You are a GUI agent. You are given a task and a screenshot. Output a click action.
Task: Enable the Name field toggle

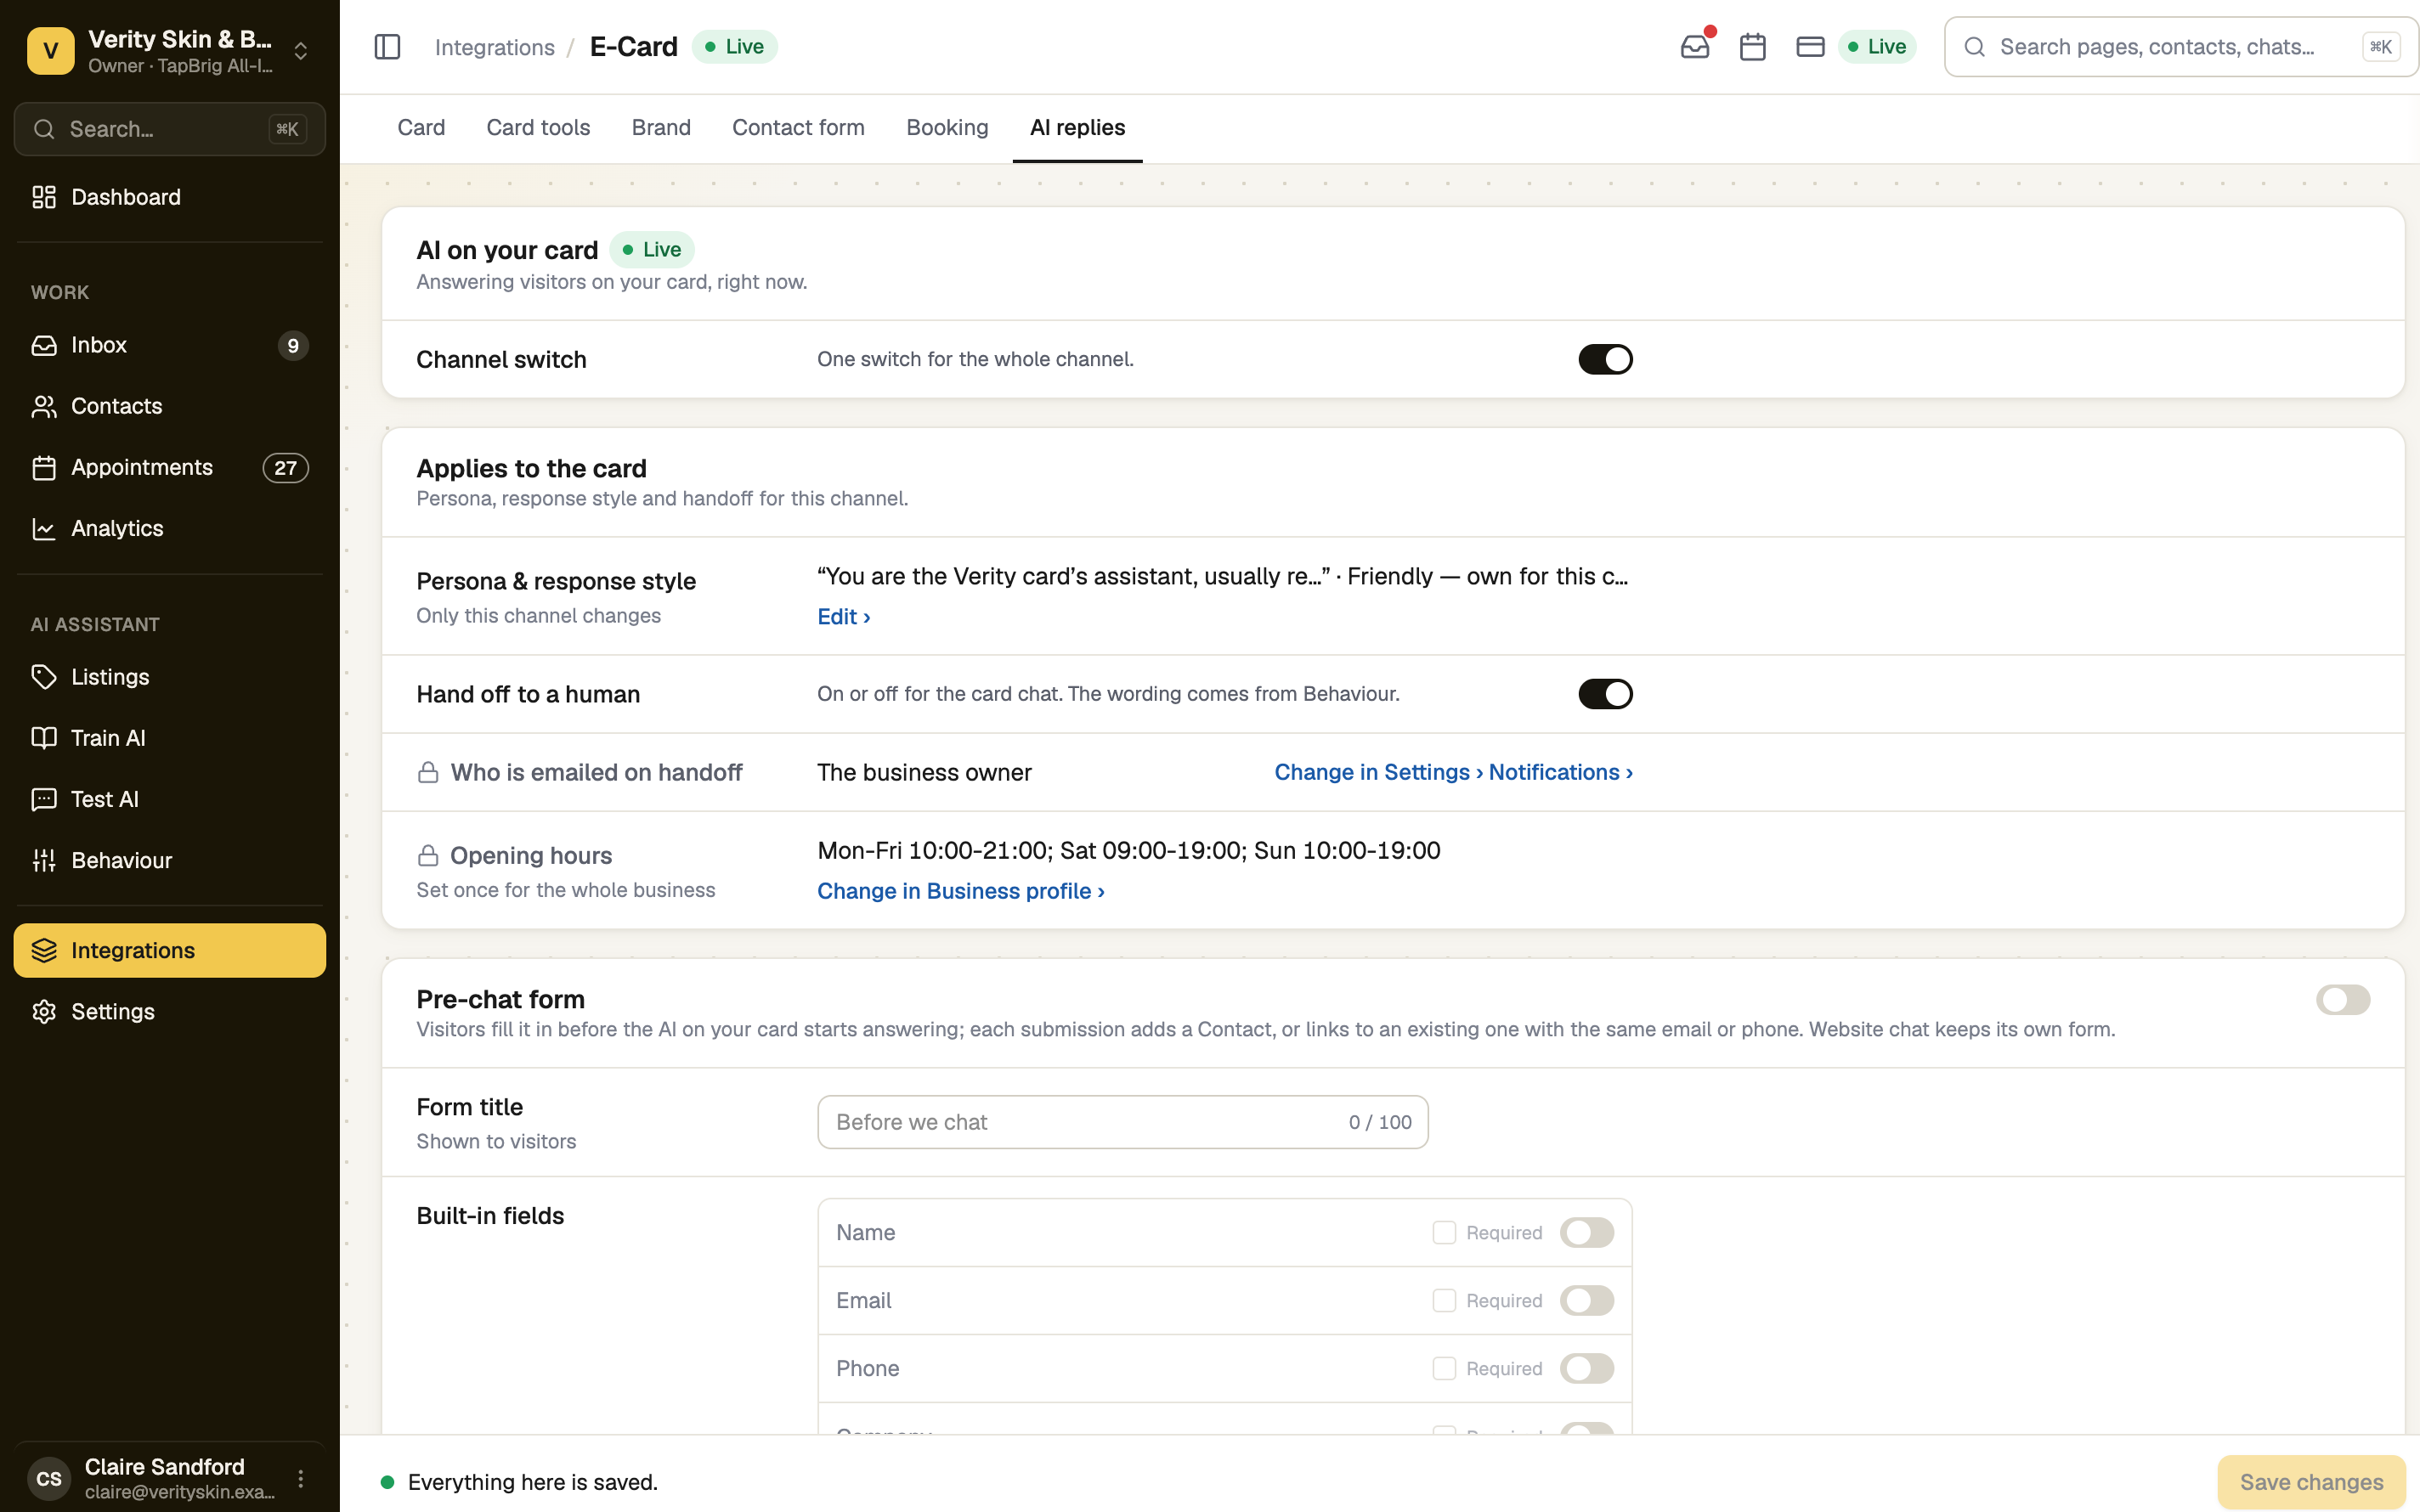1587,1233
